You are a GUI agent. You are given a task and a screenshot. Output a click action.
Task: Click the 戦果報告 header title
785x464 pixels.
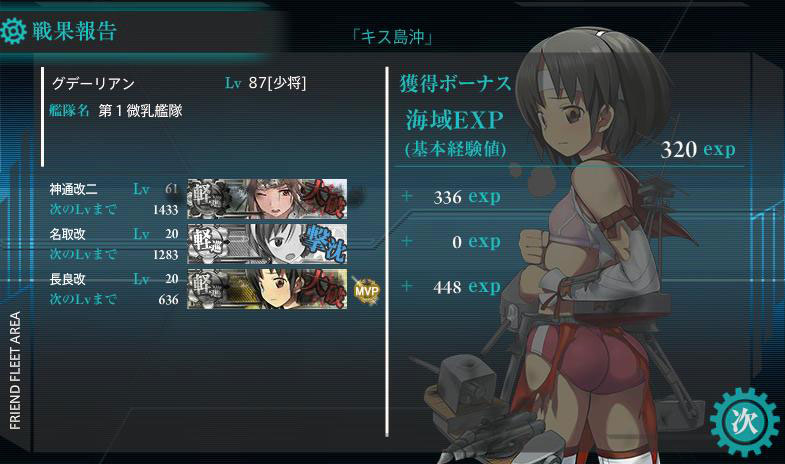[75, 31]
